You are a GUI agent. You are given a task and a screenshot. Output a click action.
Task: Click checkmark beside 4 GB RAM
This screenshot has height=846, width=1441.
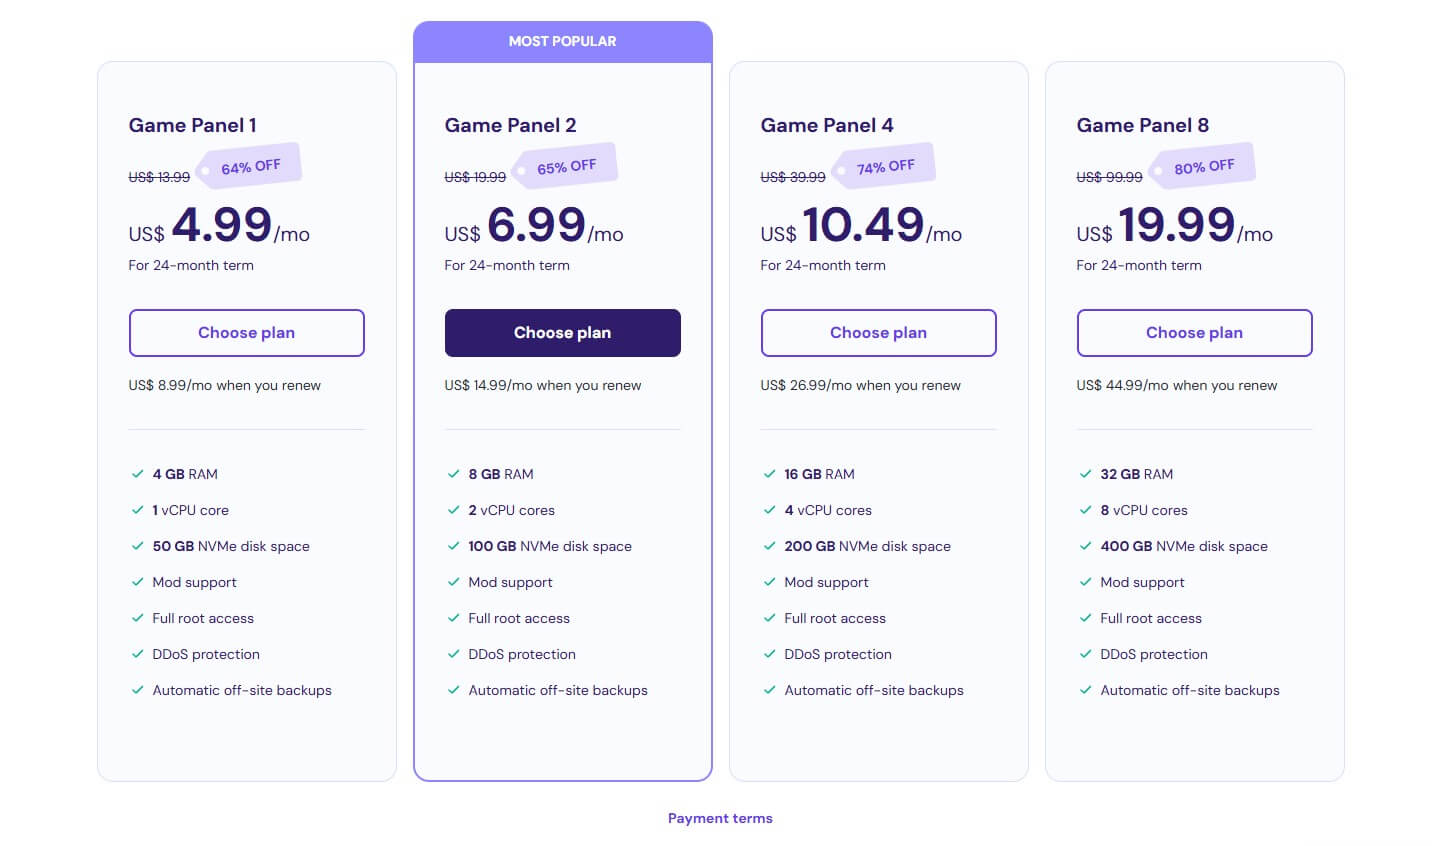click(x=137, y=474)
